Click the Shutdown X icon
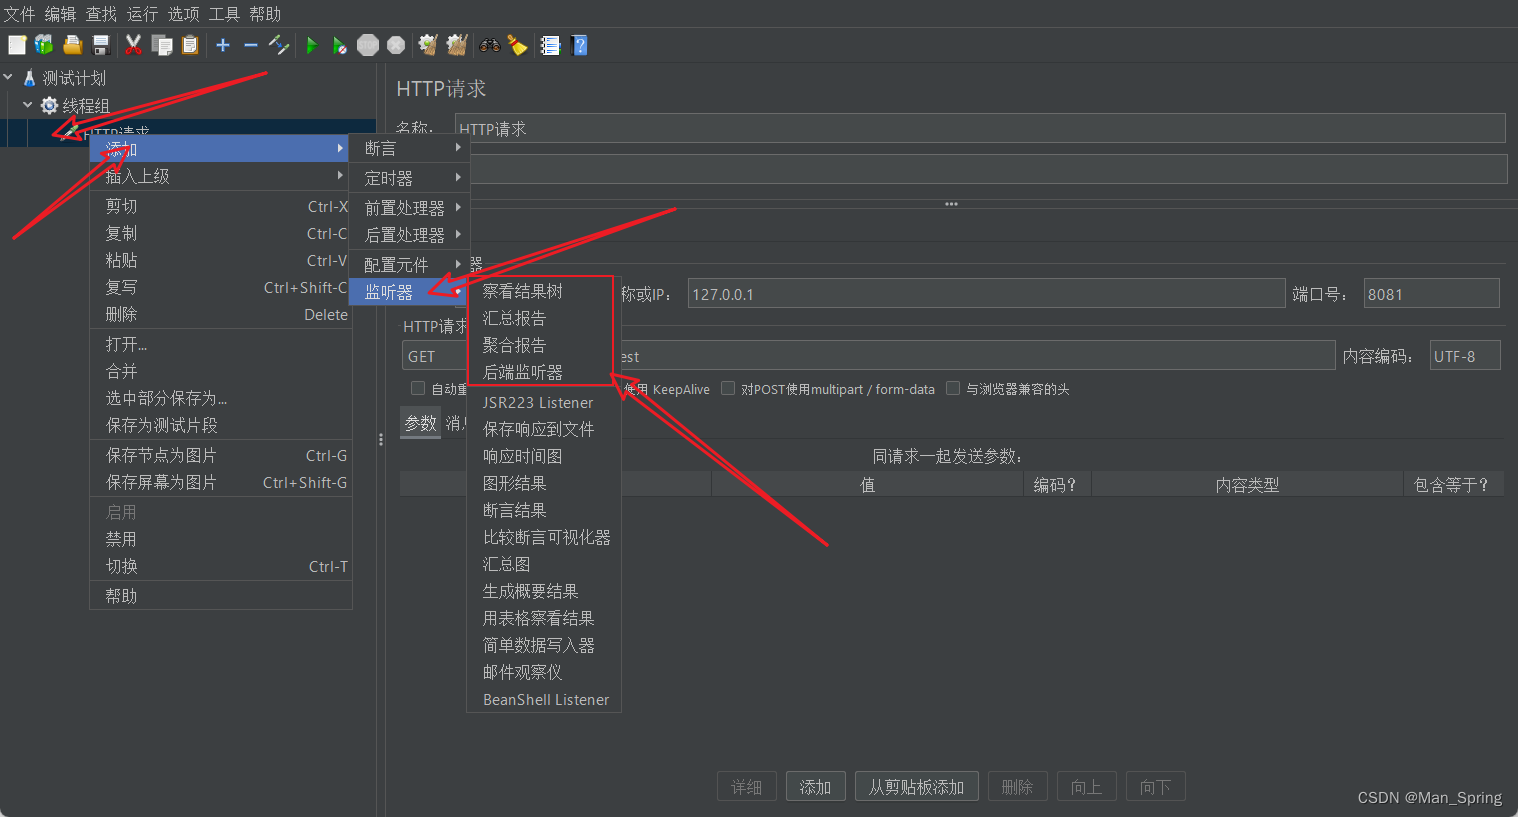The image size is (1518, 817). 396,45
